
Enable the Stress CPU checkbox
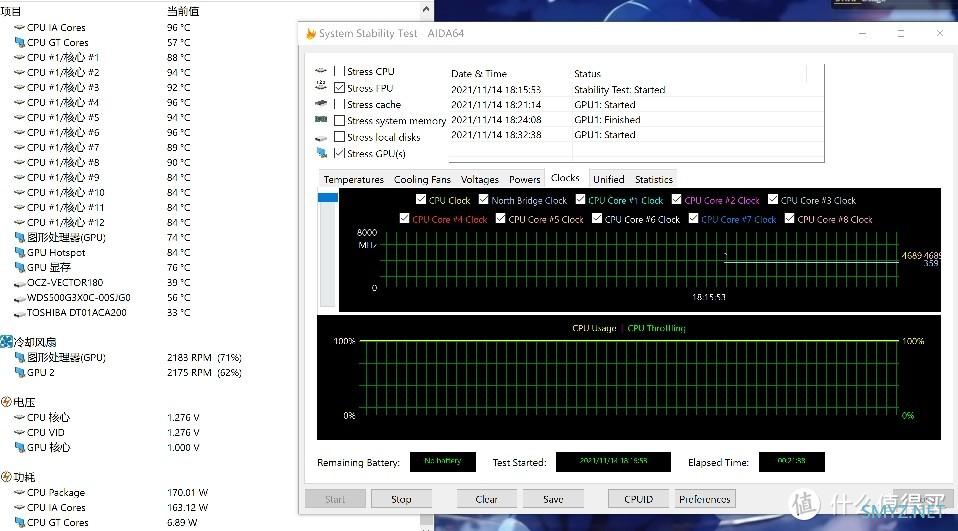click(340, 71)
